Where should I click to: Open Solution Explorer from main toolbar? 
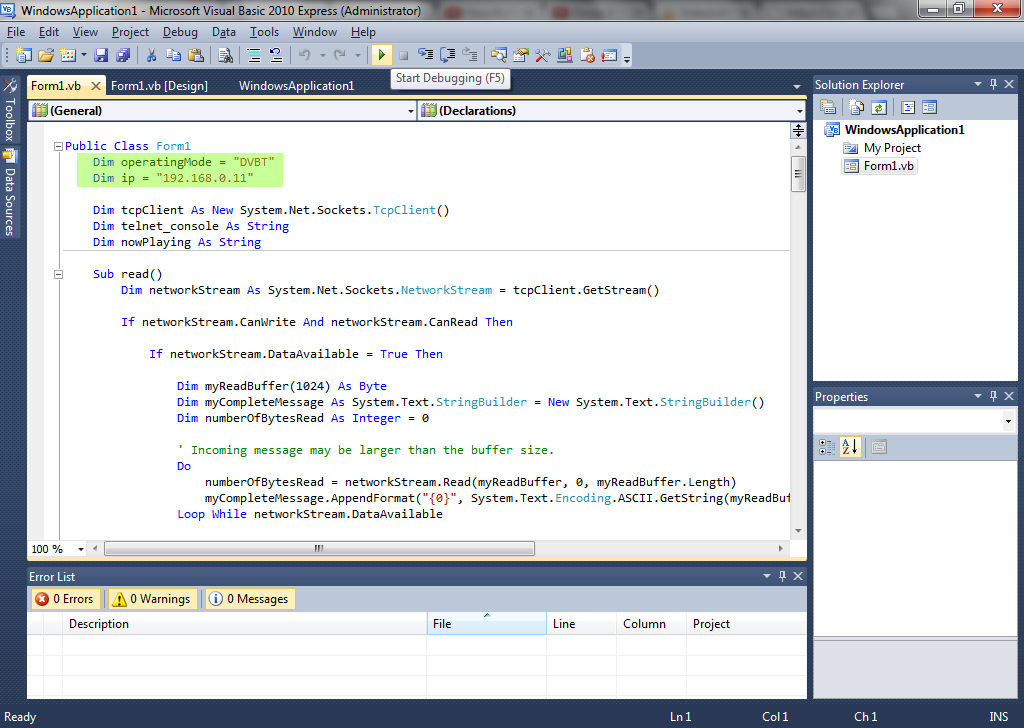(499, 55)
